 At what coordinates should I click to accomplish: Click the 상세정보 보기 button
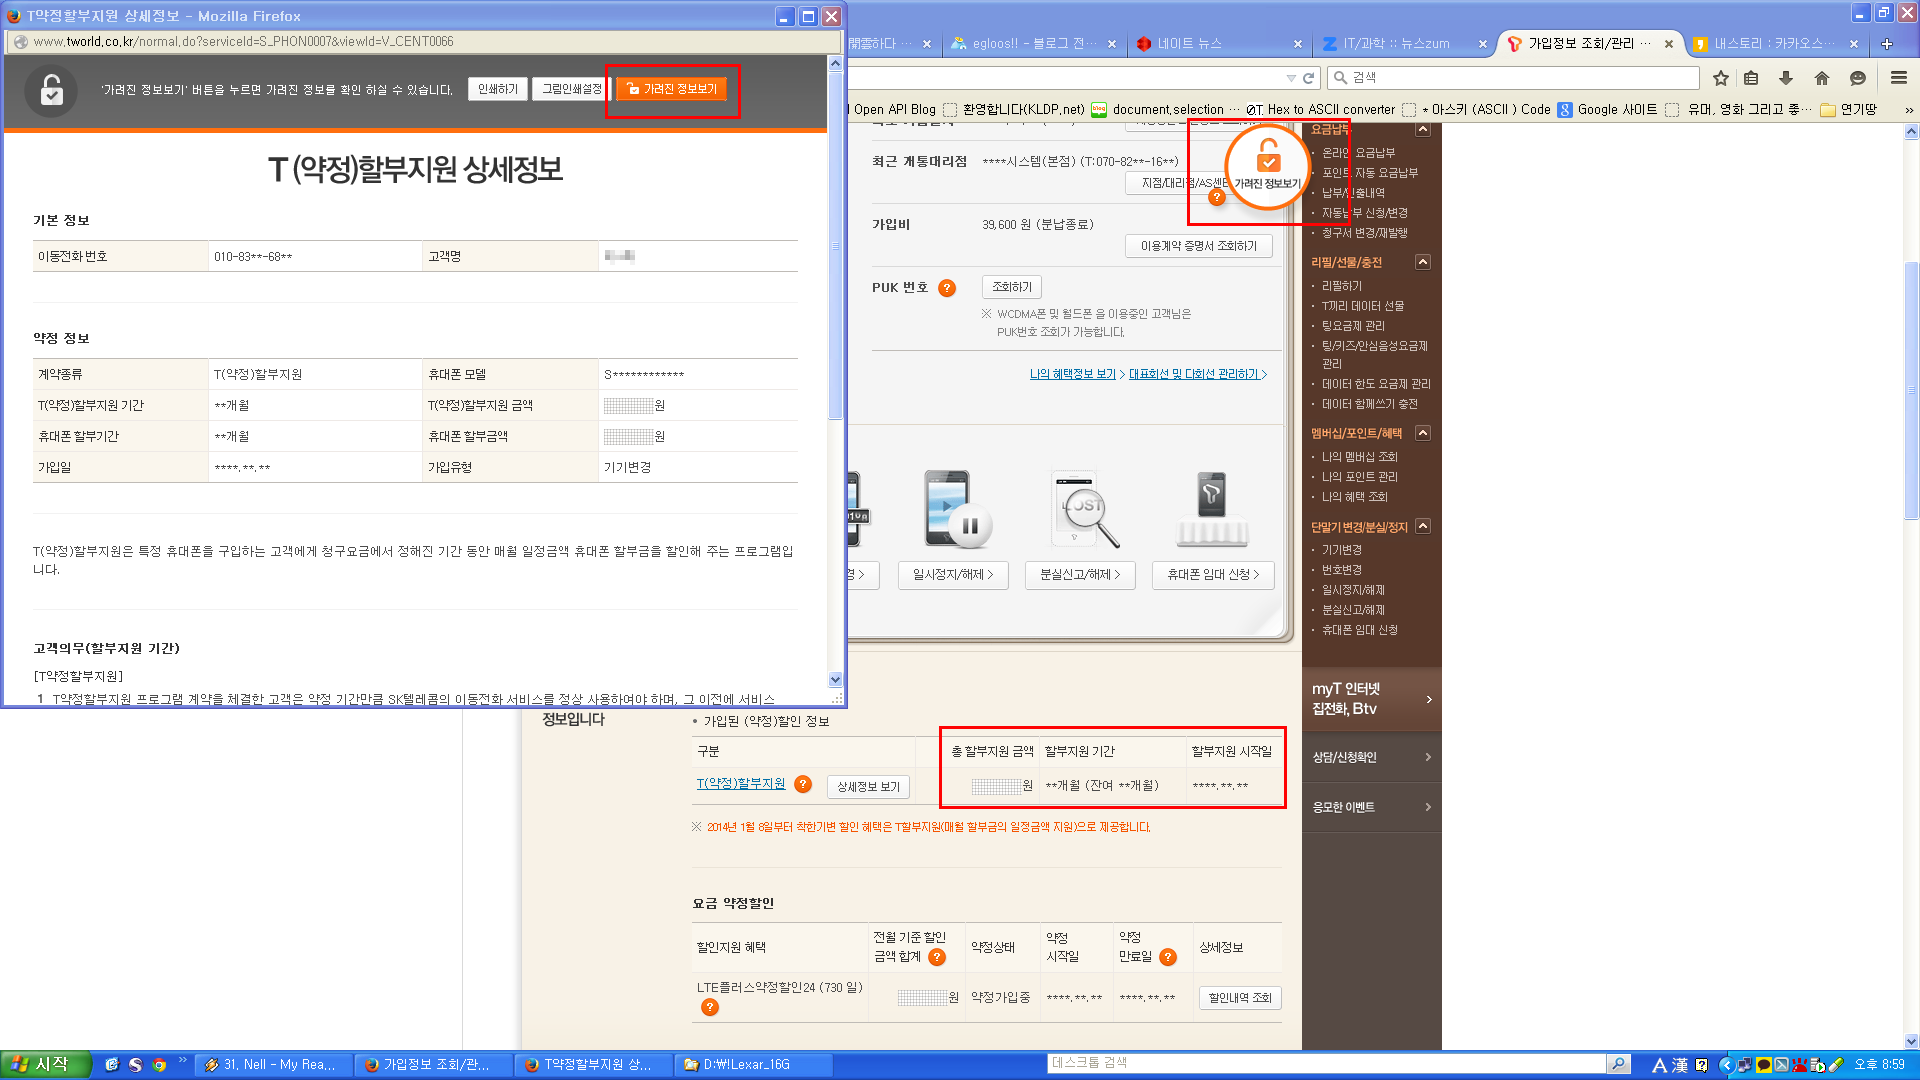pyautogui.click(x=868, y=787)
